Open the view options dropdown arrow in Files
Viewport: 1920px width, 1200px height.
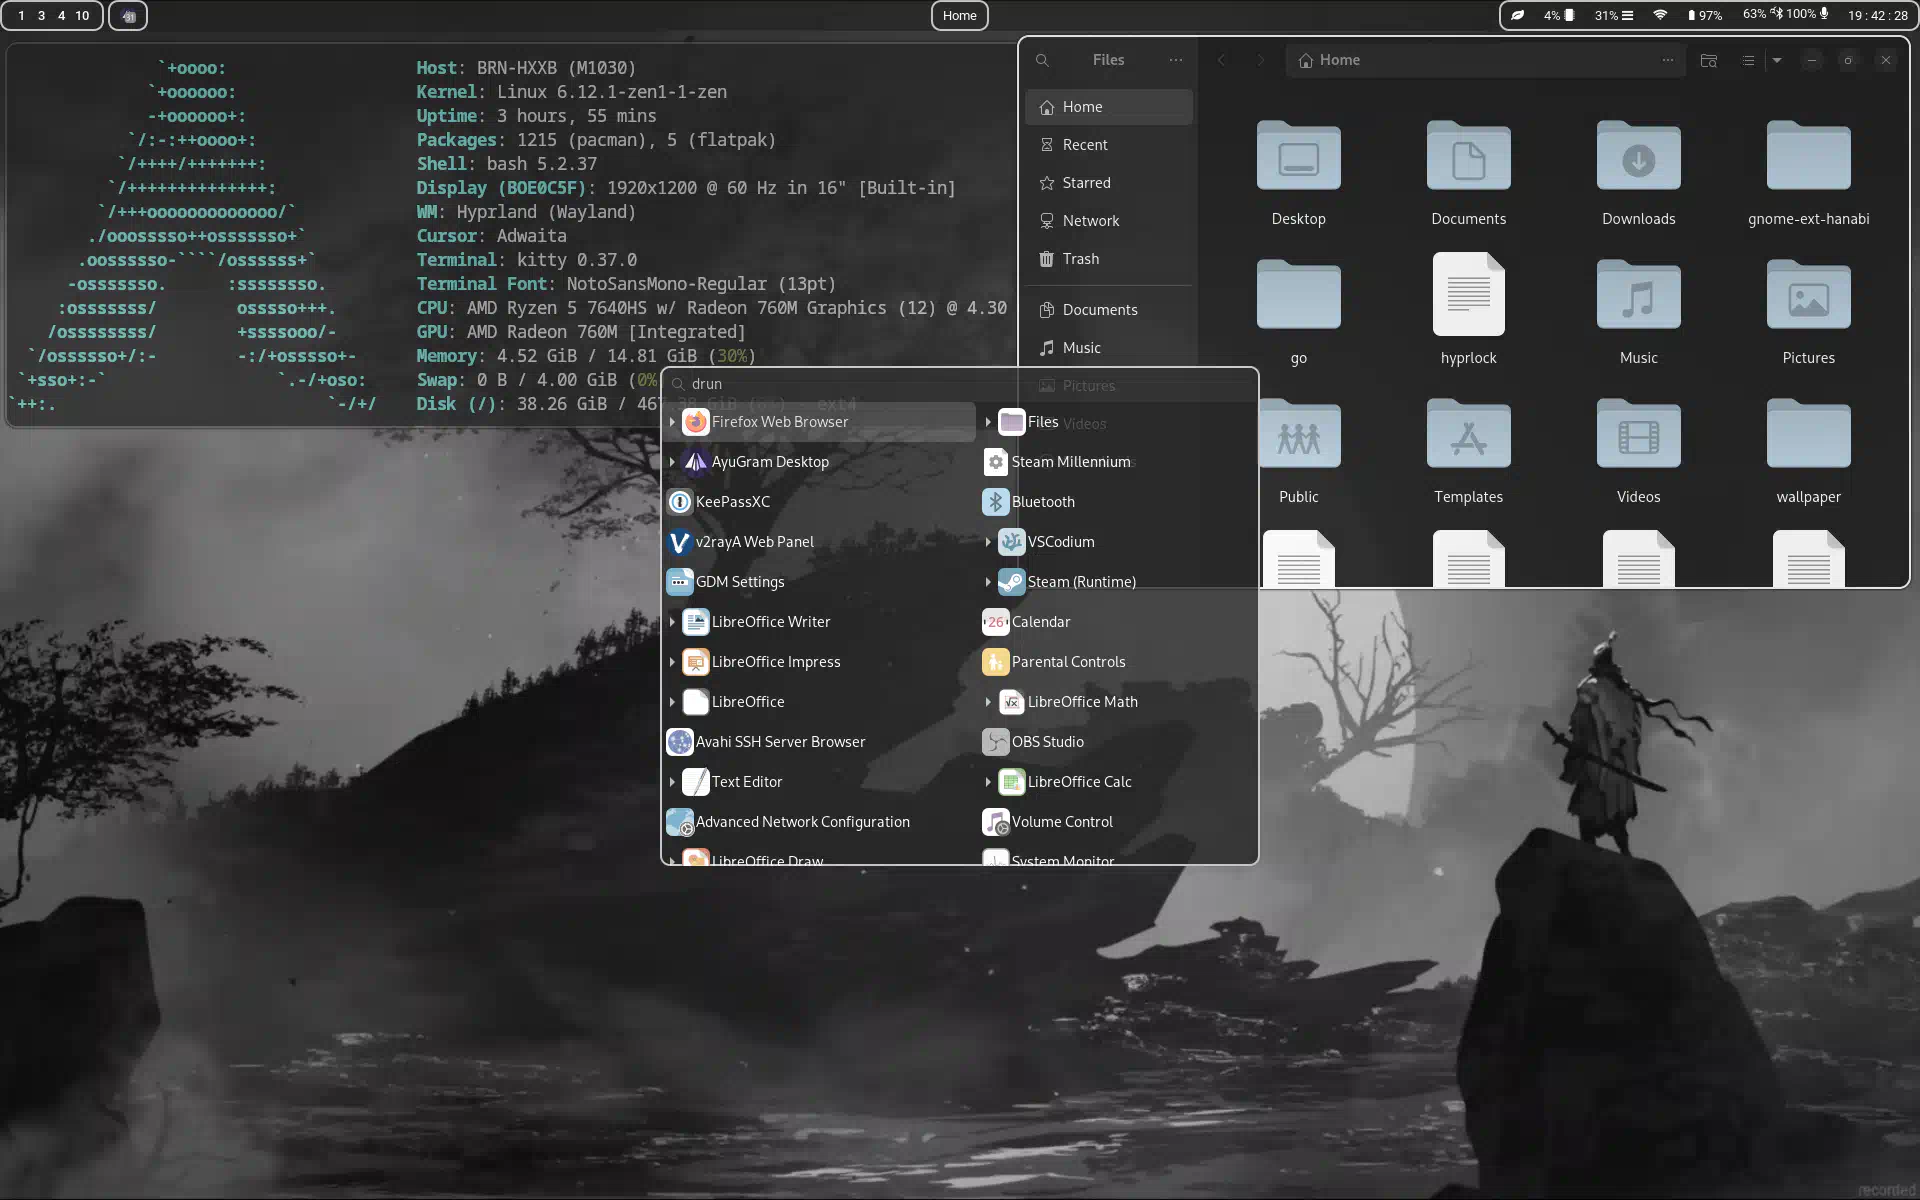click(1777, 60)
